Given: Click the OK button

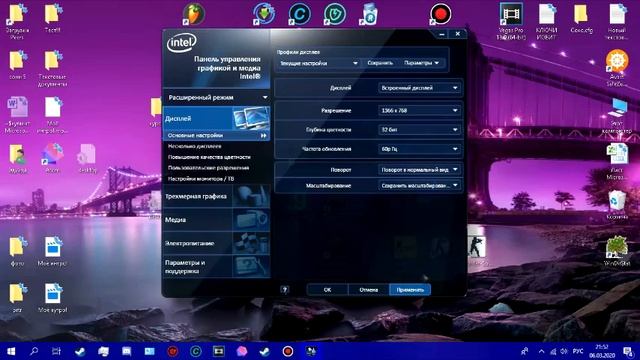Looking at the screenshot, I should [327, 290].
